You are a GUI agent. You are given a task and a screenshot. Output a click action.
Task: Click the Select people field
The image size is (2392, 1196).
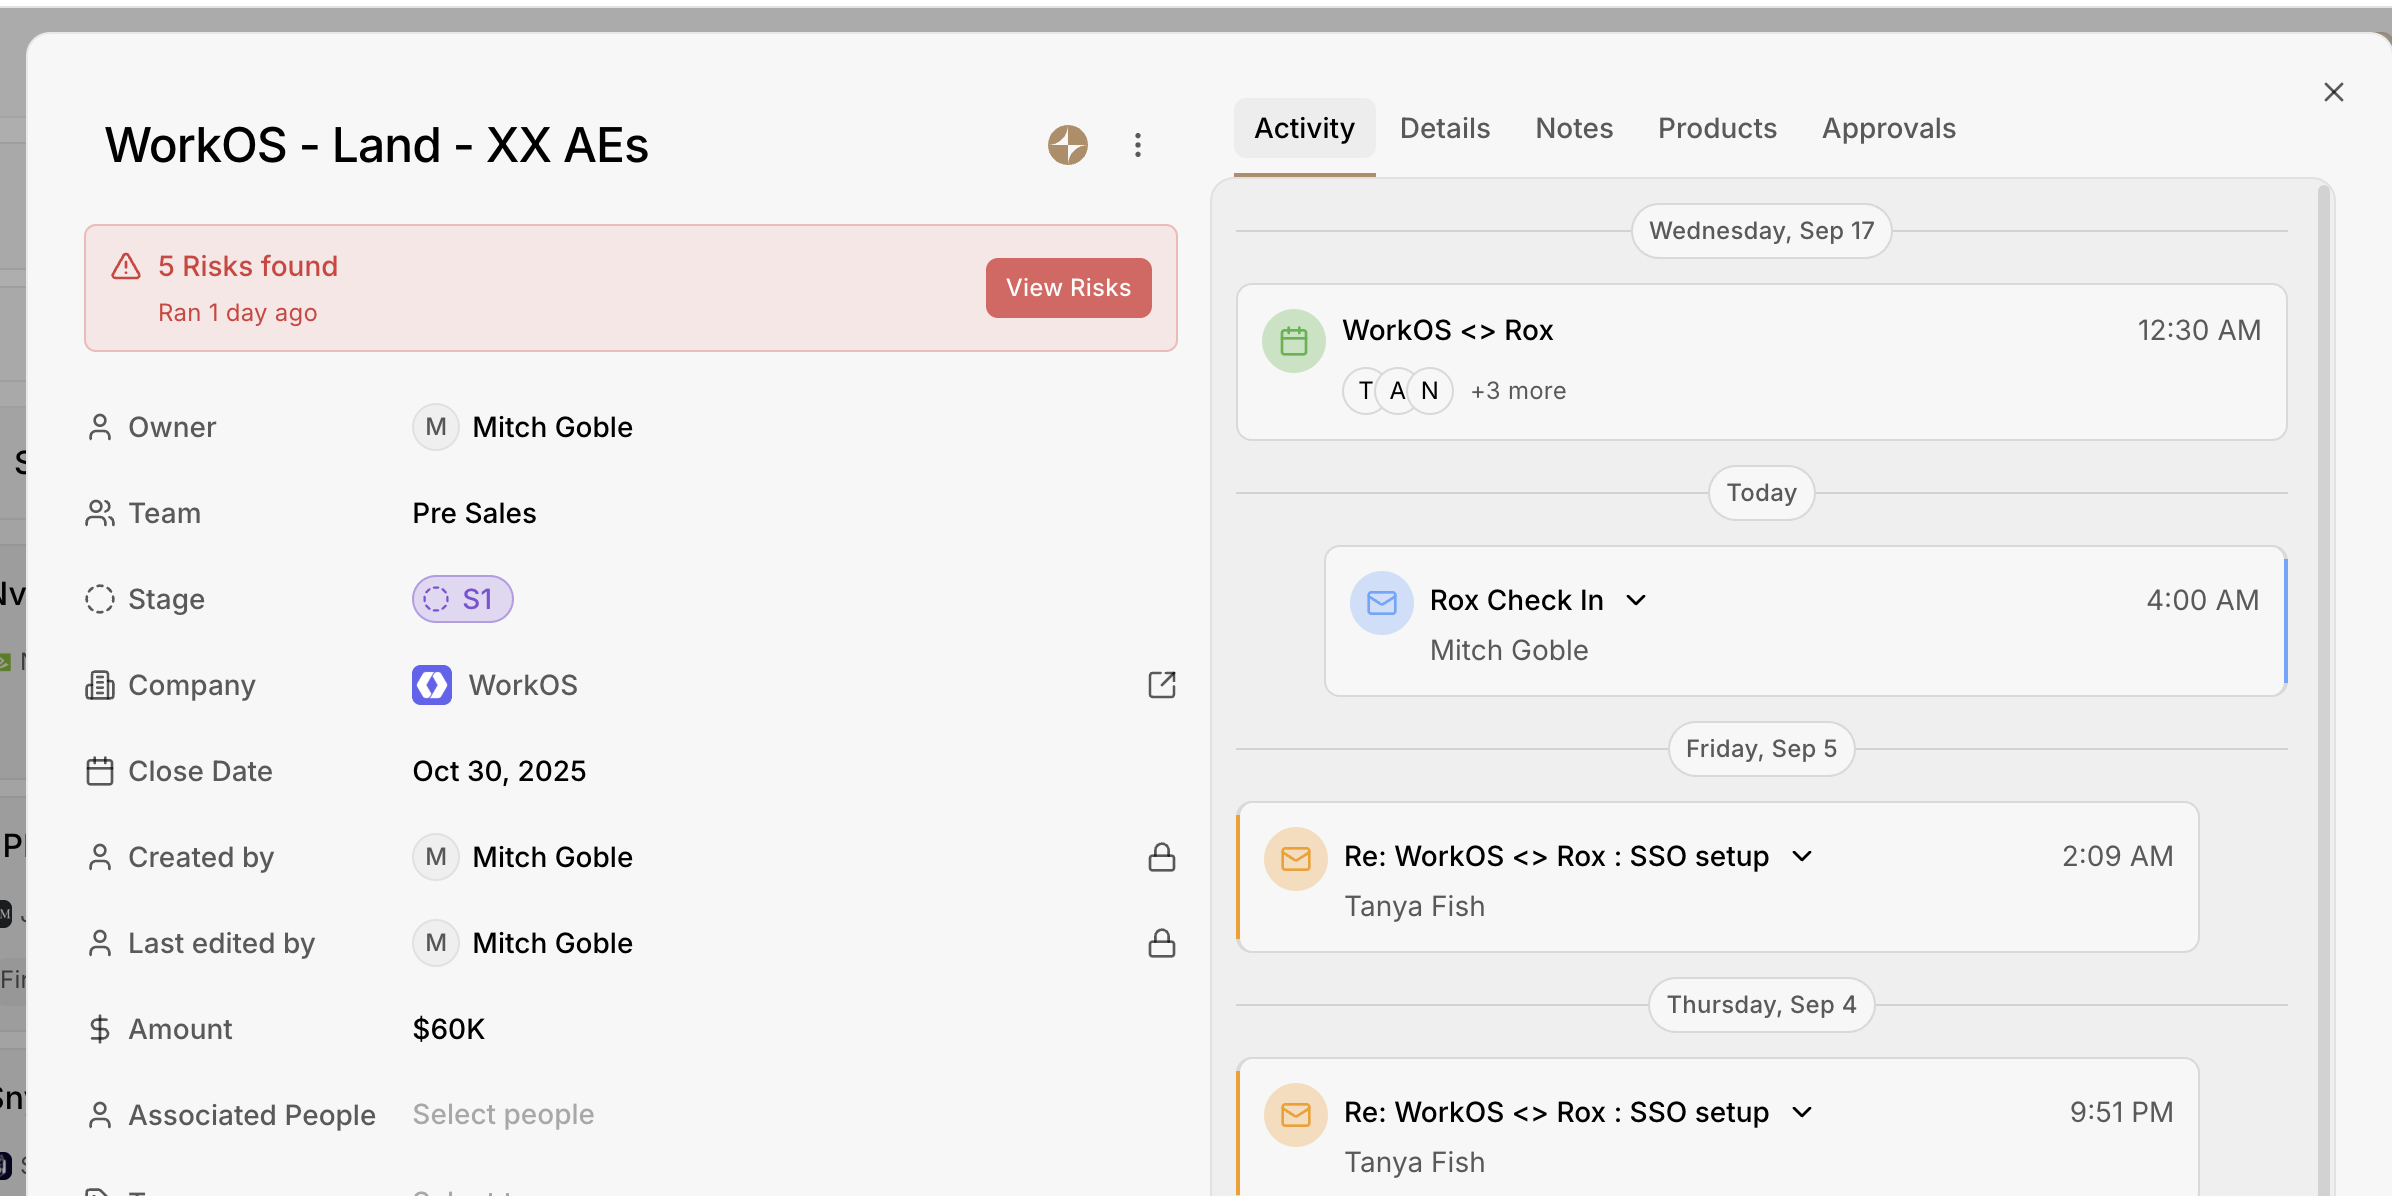pos(503,1114)
